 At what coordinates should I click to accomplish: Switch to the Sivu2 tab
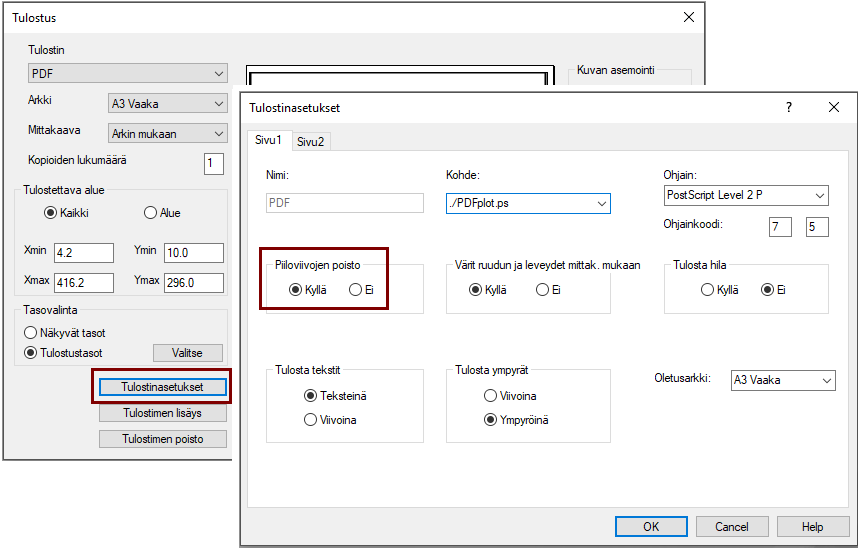pos(310,141)
